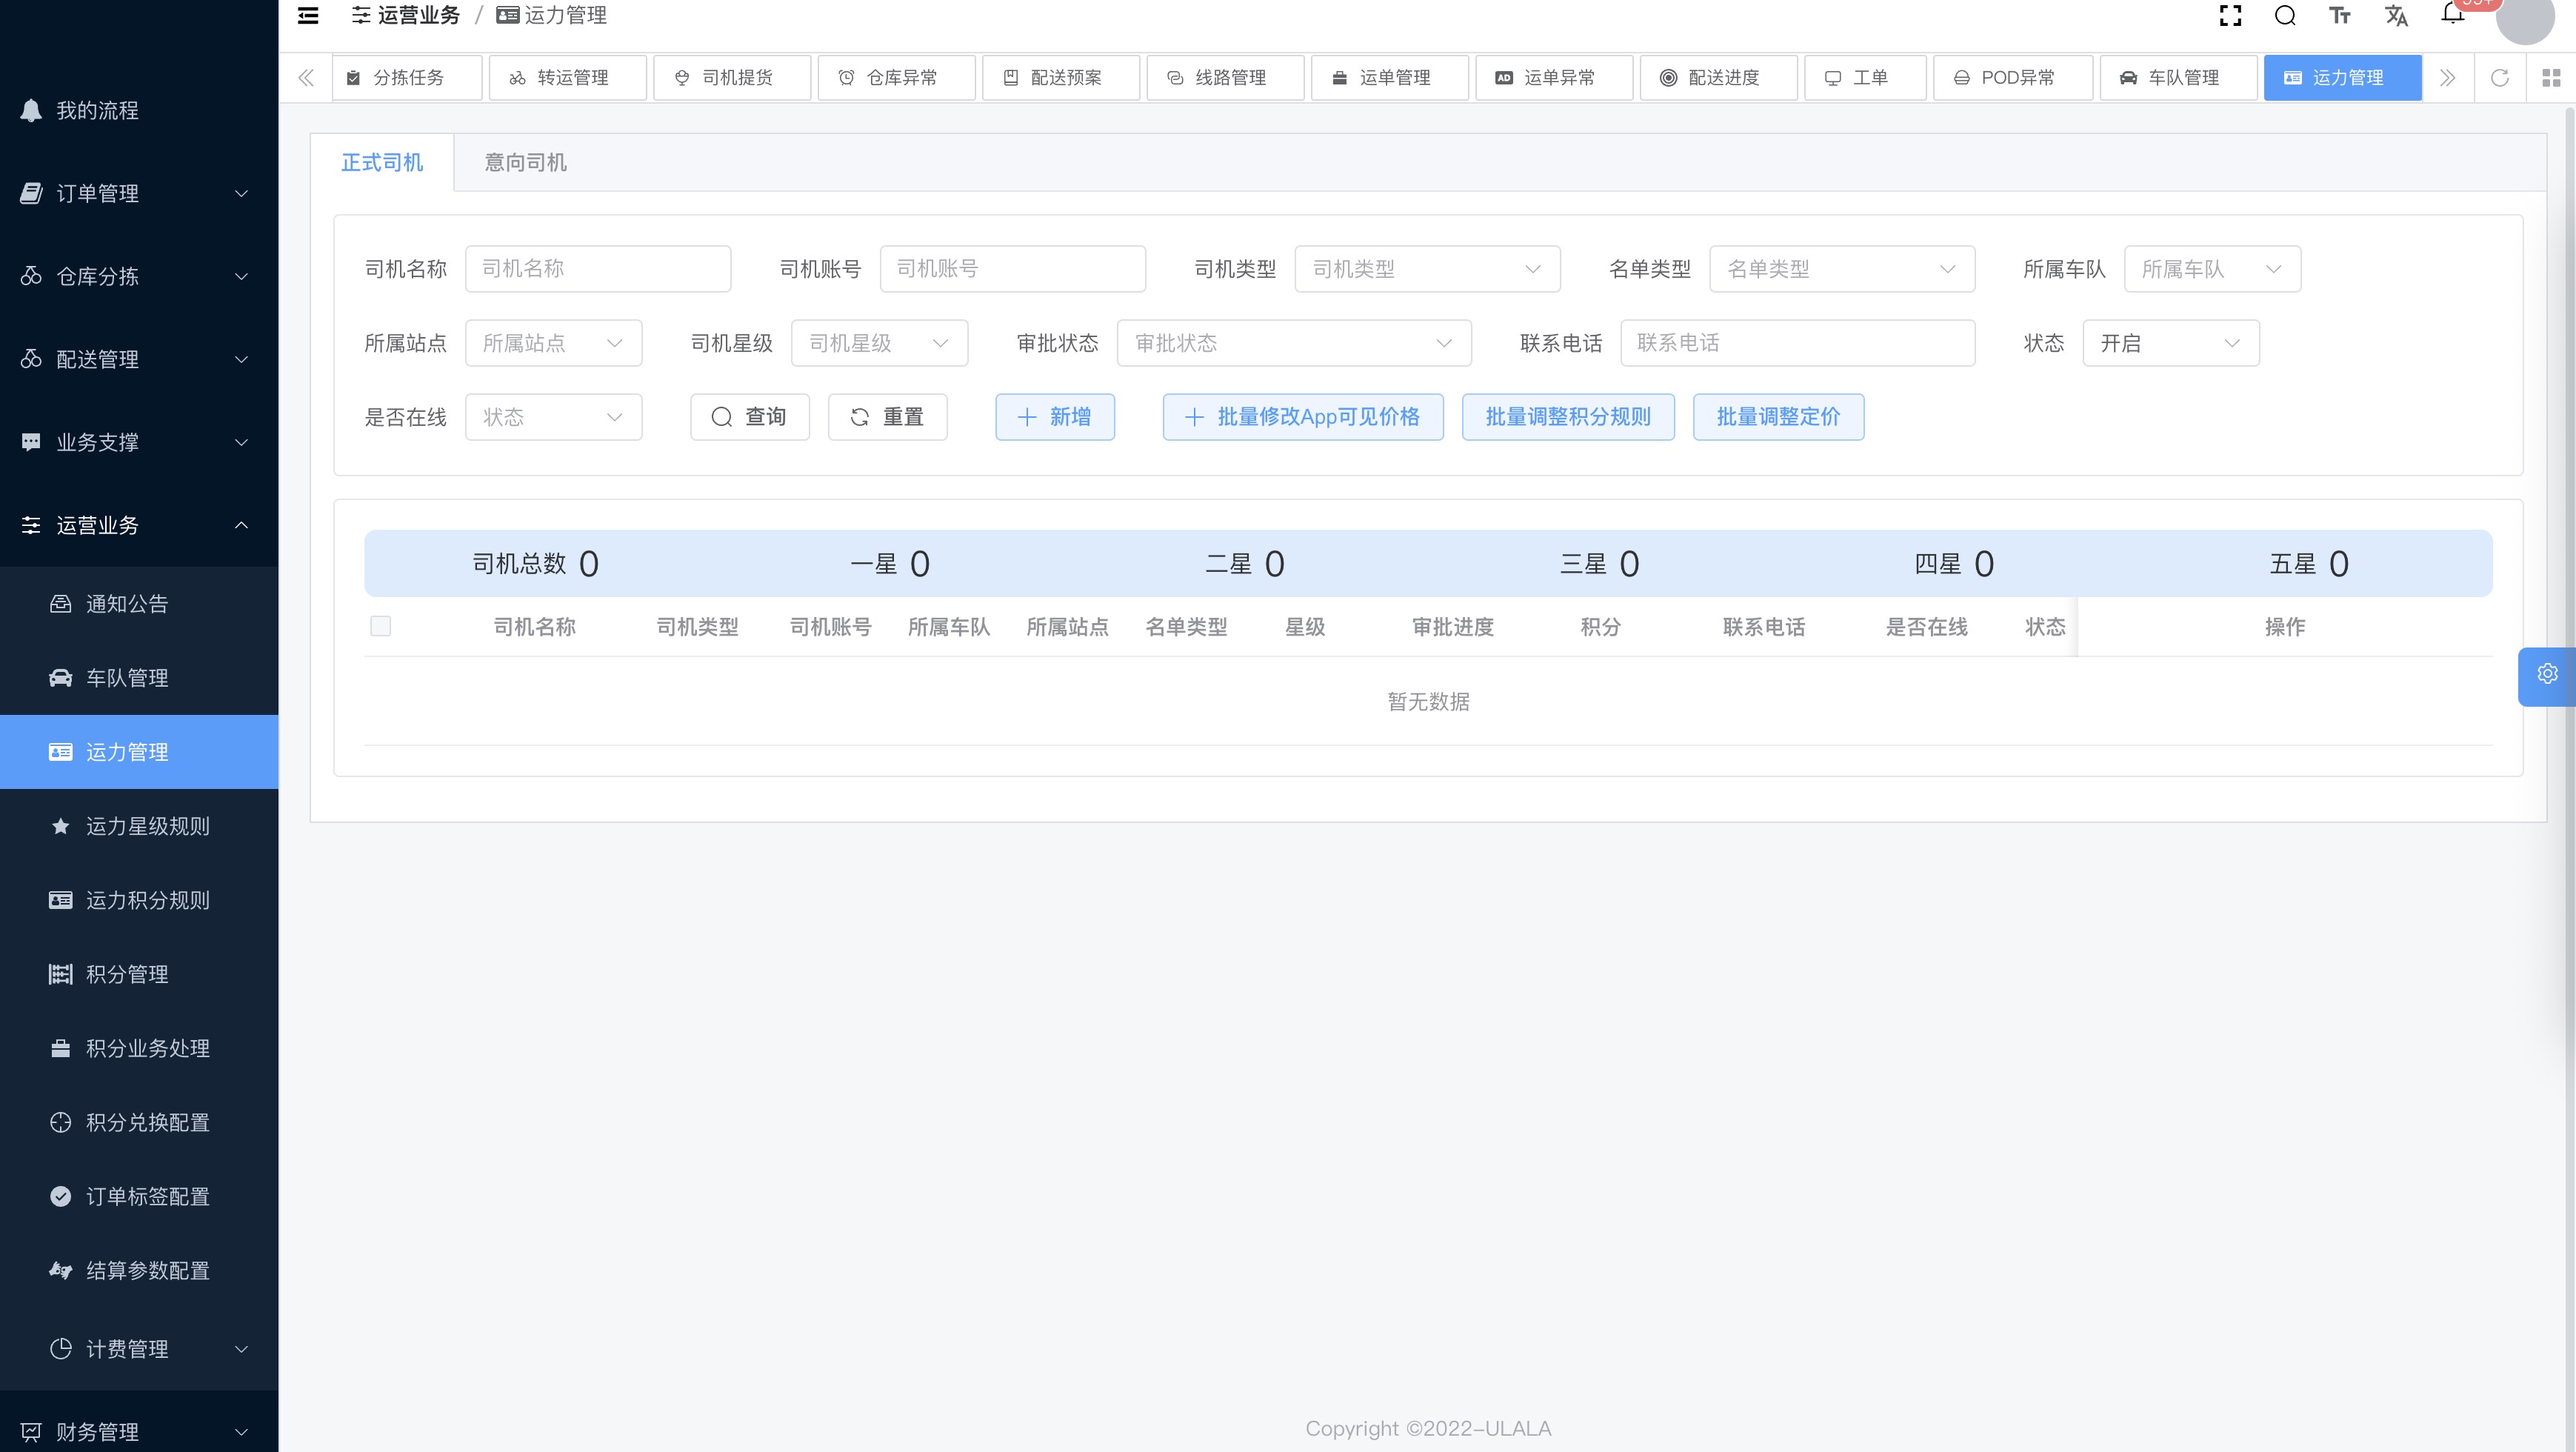Click the refresh icon in tab bar
Image resolution: width=2576 pixels, height=1452 pixels.
[x=2499, y=78]
